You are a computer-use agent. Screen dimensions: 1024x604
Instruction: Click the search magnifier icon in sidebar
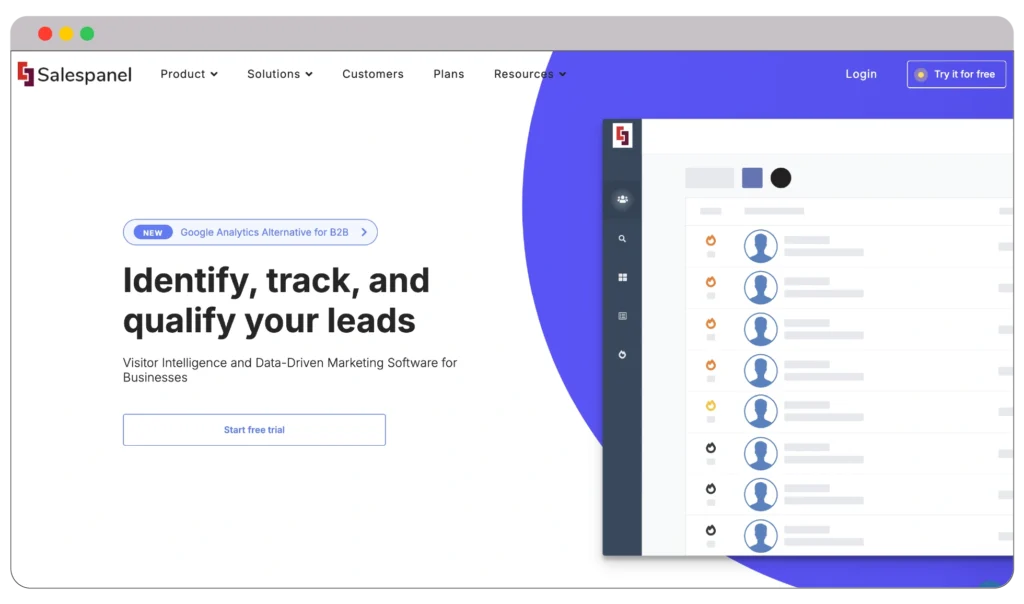622,239
